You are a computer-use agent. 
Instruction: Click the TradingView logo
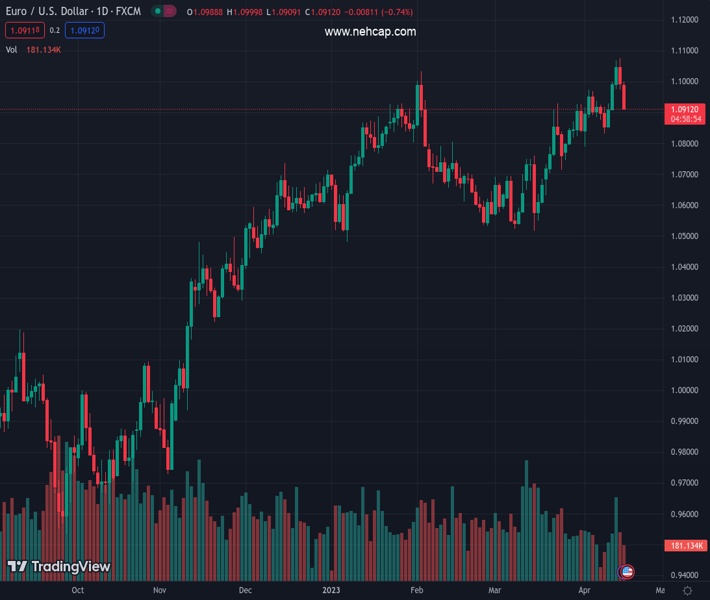click(x=58, y=567)
